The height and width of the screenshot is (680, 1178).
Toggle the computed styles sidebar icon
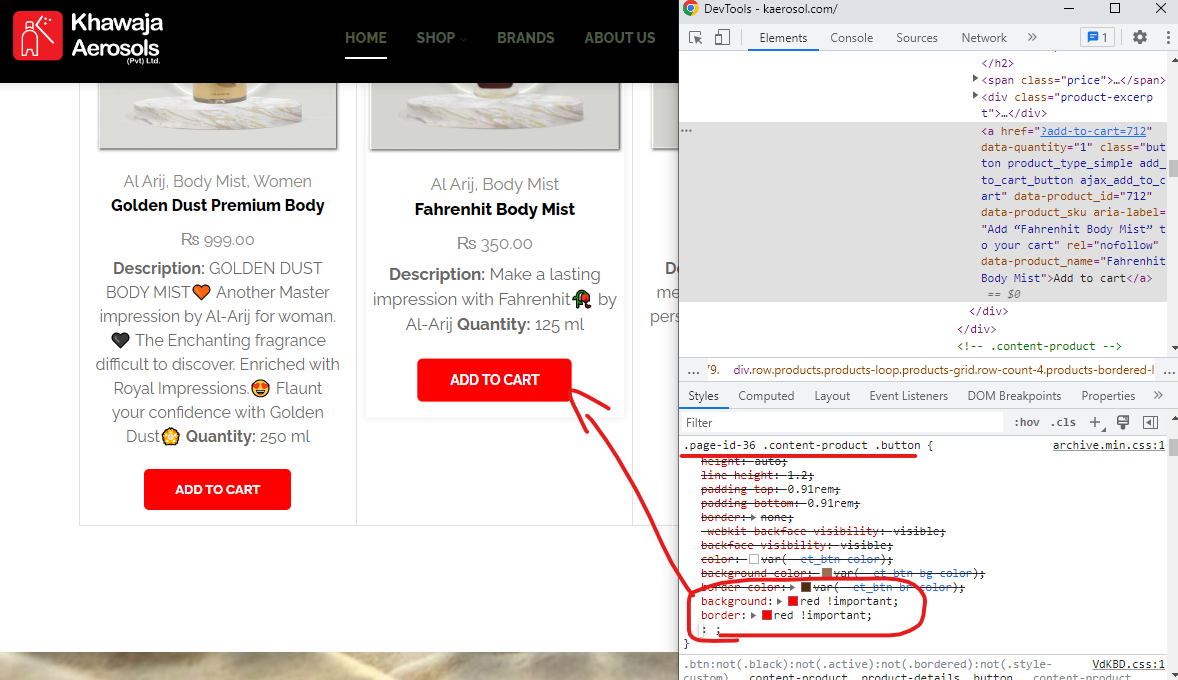[x=1150, y=422]
